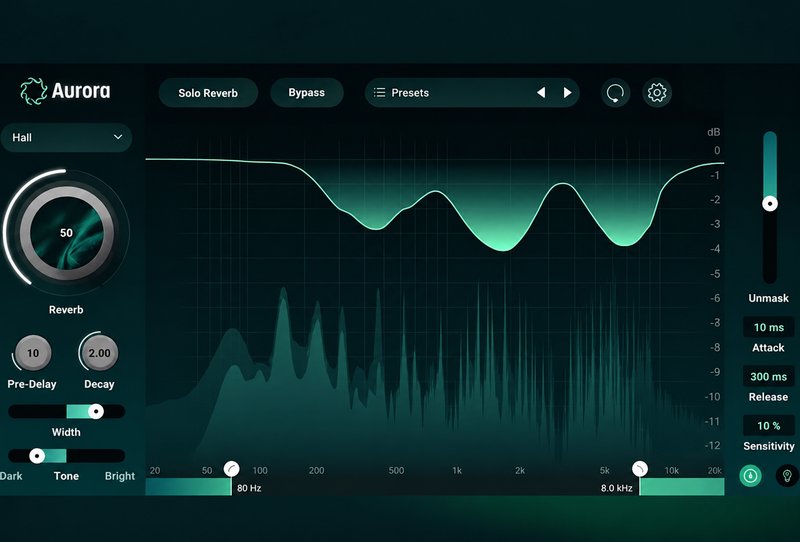Click the 10 % Sensitivity value field

[769, 425]
